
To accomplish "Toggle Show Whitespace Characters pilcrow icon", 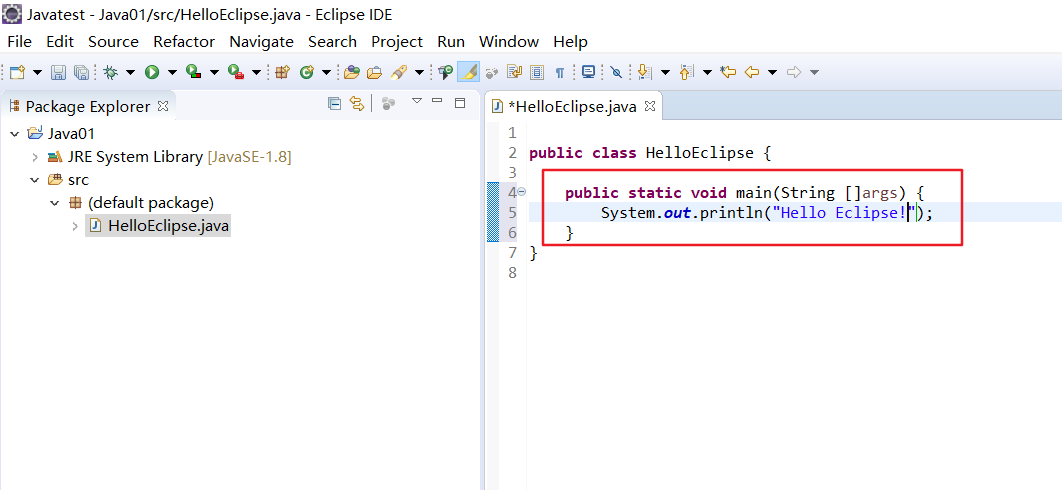I will (559, 73).
